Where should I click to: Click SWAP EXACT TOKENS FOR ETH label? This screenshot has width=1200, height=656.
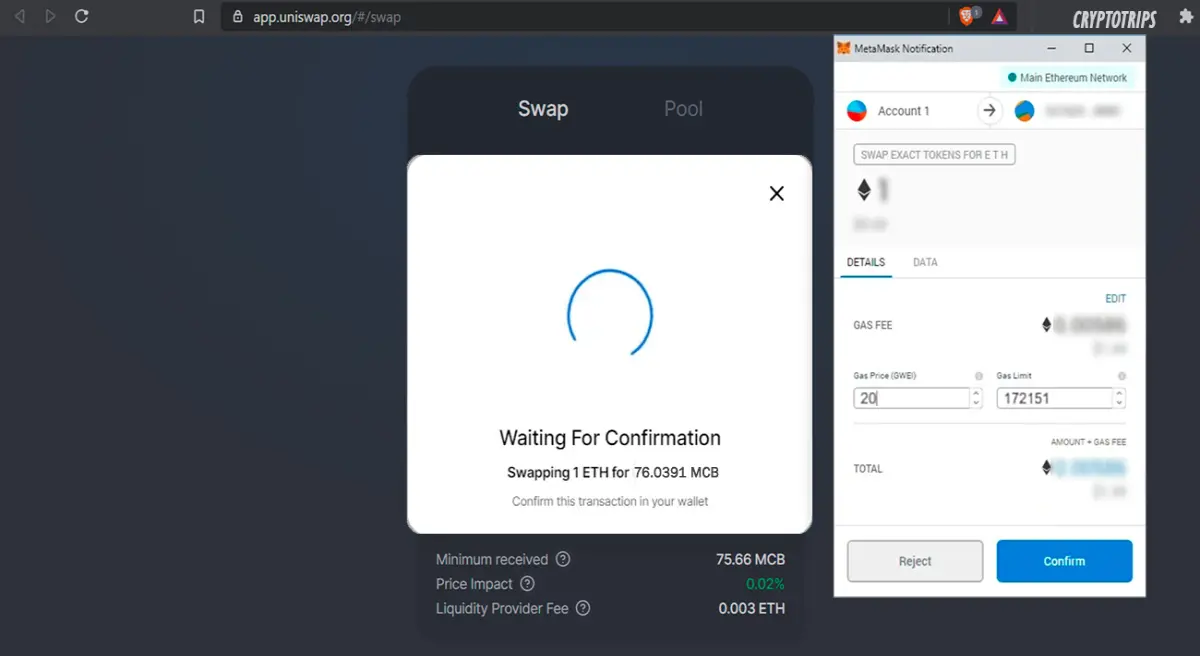point(934,155)
